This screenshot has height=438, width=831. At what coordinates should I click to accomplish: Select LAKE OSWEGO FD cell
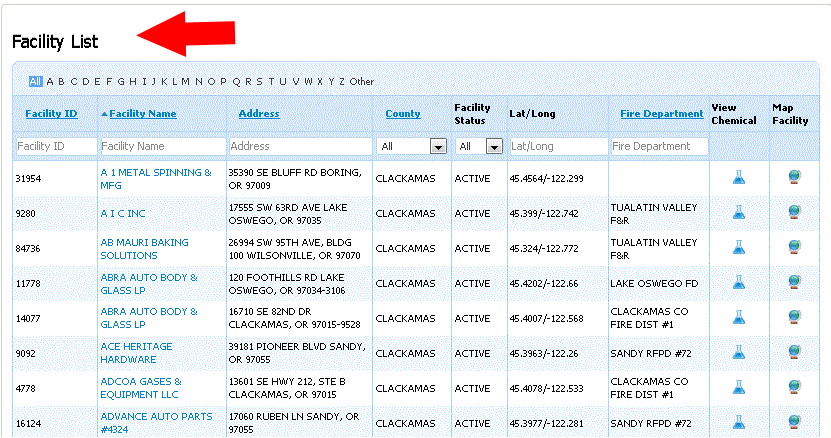click(x=654, y=284)
